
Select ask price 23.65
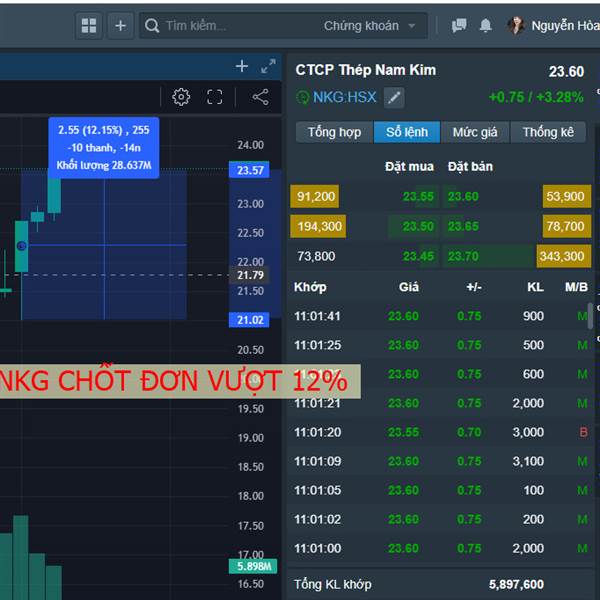pos(463,226)
